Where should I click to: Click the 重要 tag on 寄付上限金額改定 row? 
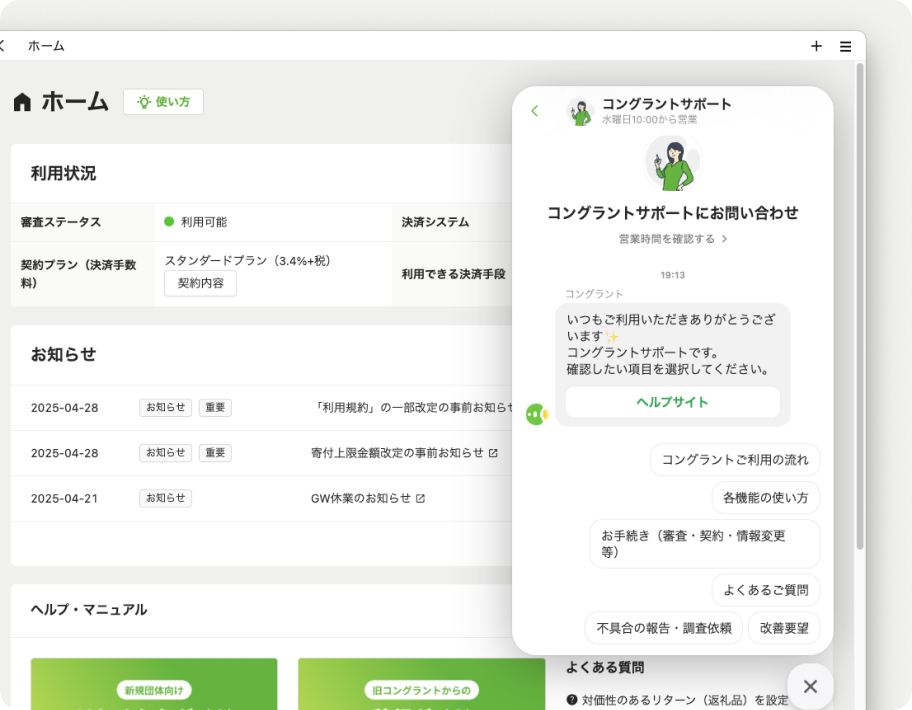click(x=215, y=453)
